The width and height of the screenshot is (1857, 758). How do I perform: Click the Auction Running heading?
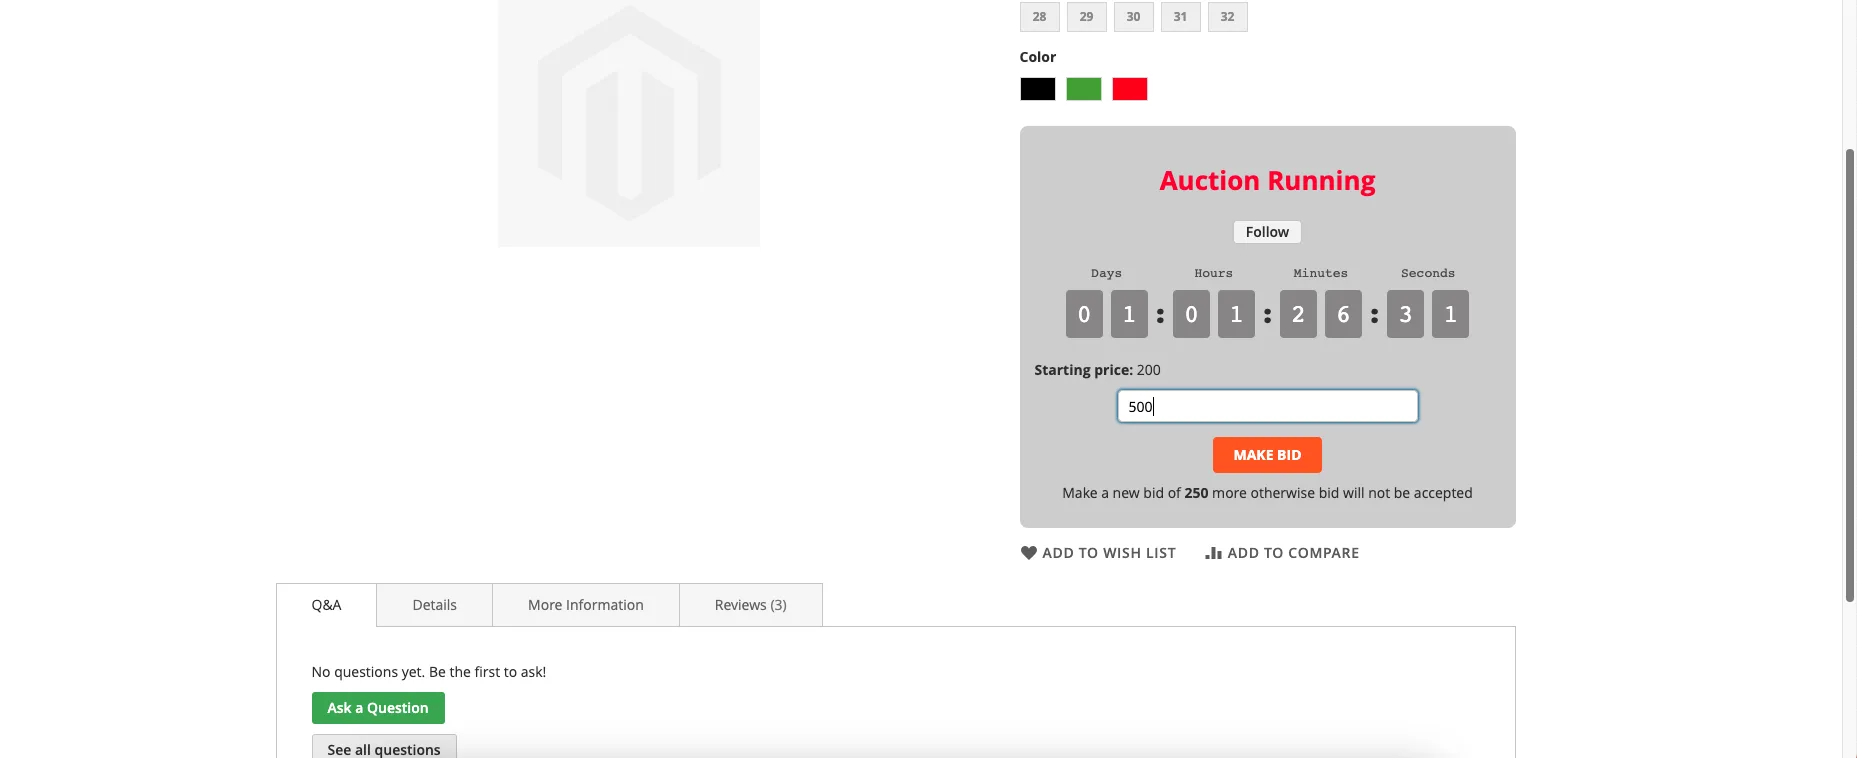click(1267, 181)
